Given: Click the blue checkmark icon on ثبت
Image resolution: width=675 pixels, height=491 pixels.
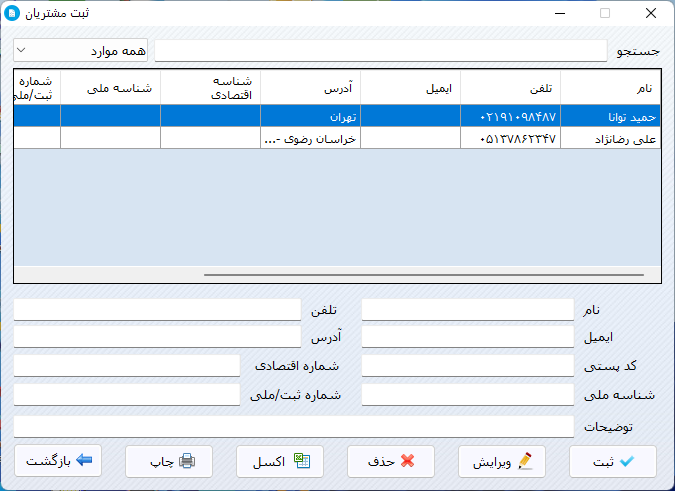Looking at the screenshot, I should [627, 461].
